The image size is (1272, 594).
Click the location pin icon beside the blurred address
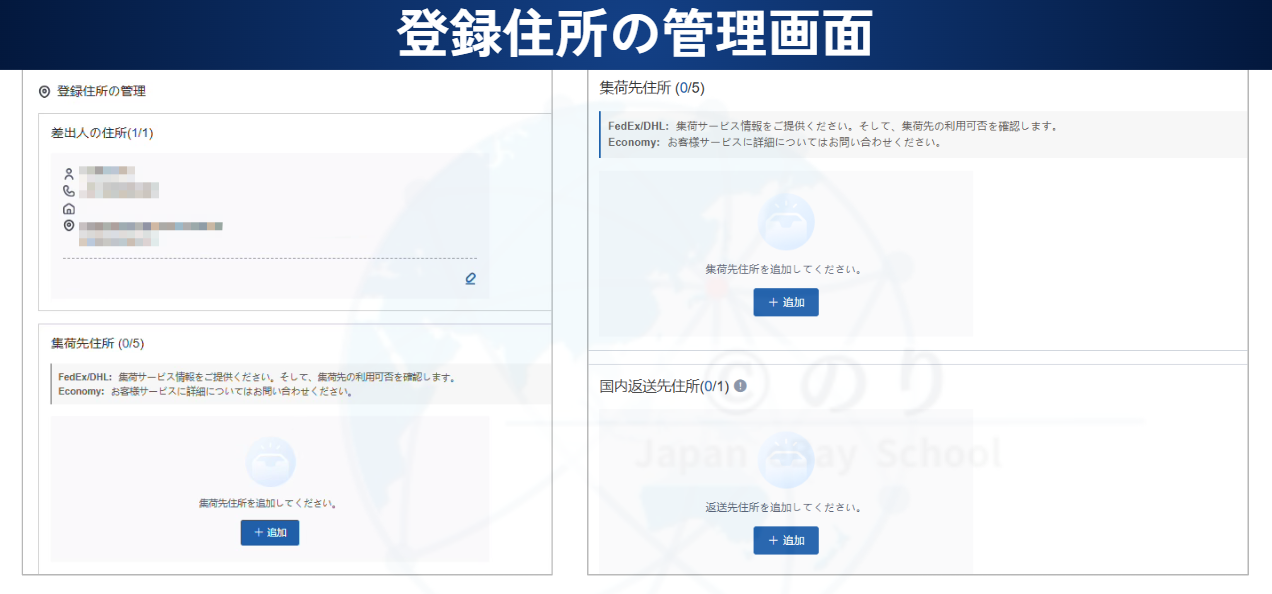69,227
